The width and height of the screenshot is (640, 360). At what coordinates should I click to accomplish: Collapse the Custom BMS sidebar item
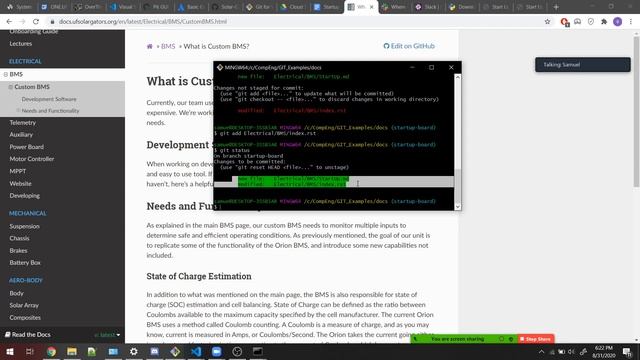click(x=11, y=87)
